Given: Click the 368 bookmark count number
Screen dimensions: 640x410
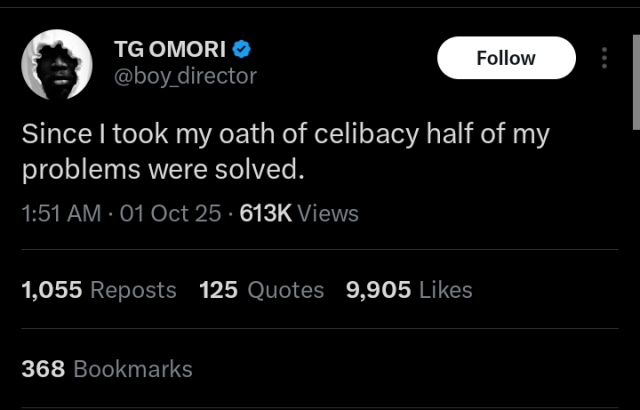Looking at the screenshot, I should point(43,369).
